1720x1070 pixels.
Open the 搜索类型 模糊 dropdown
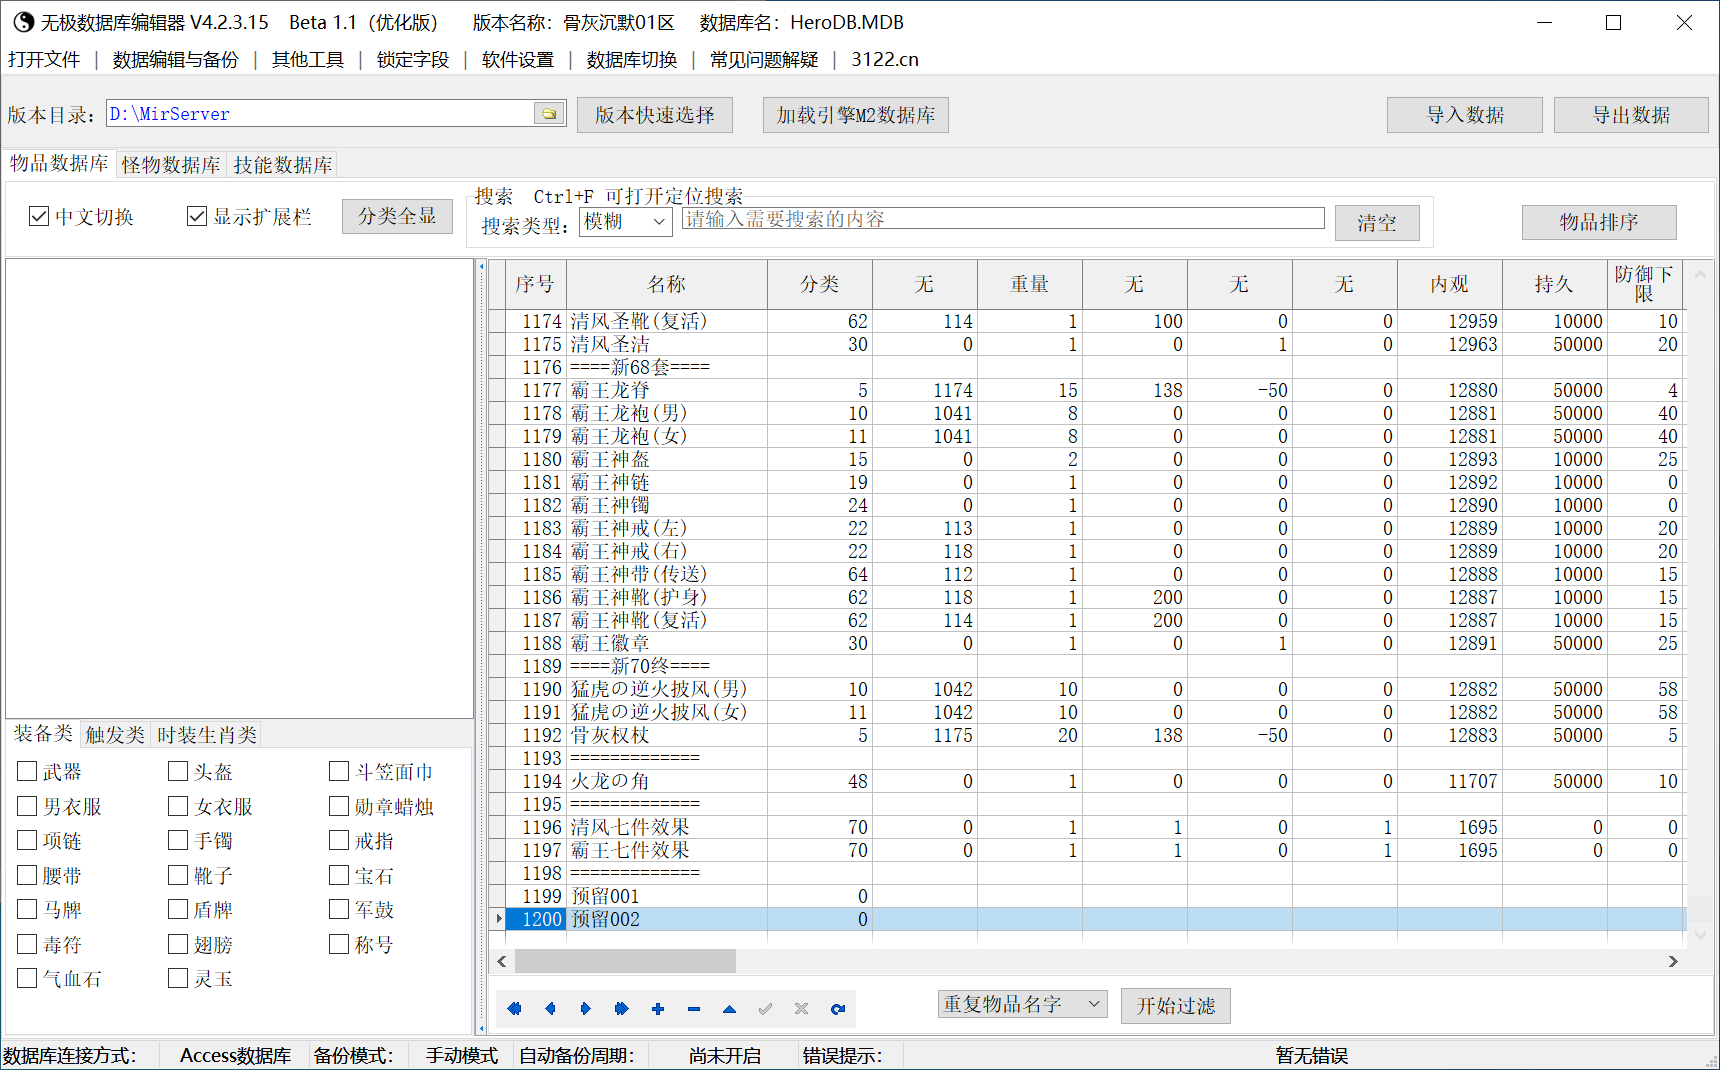[626, 222]
